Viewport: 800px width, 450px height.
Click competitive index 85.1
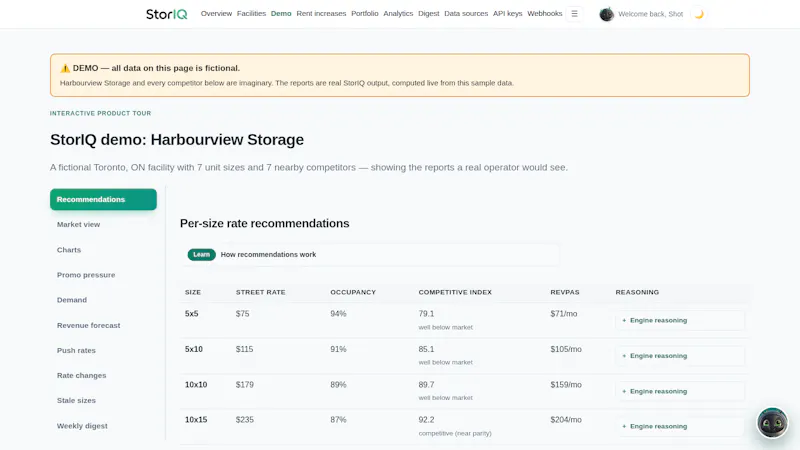coord(426,349)
